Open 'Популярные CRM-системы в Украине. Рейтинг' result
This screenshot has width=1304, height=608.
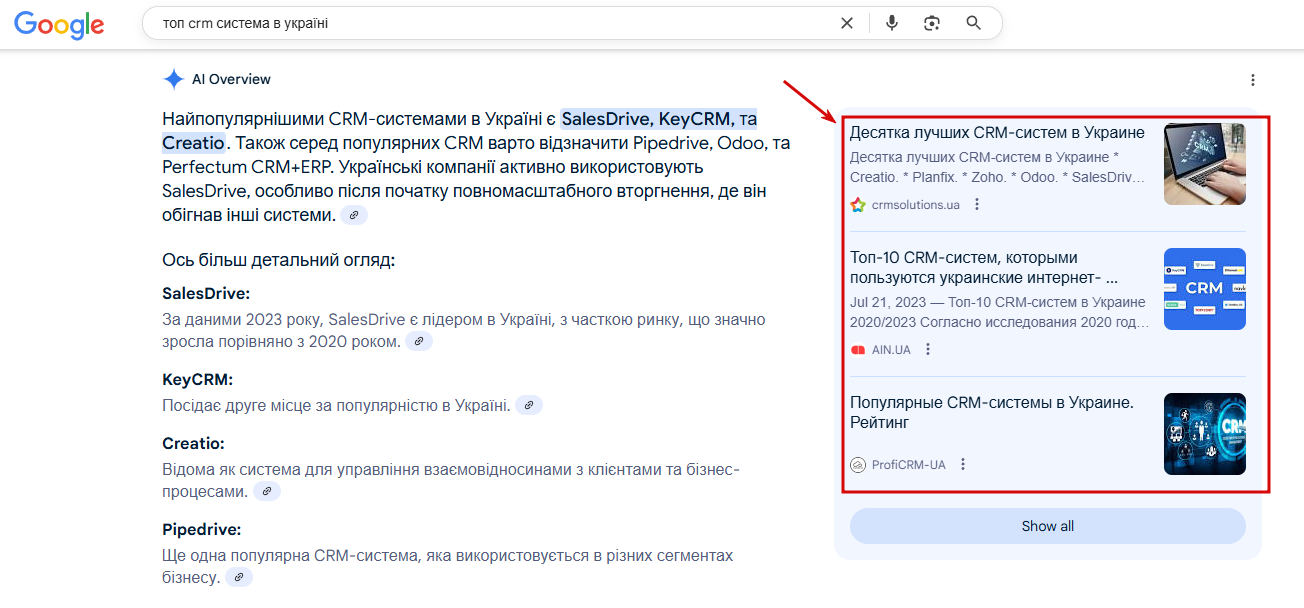coord(992,412)
